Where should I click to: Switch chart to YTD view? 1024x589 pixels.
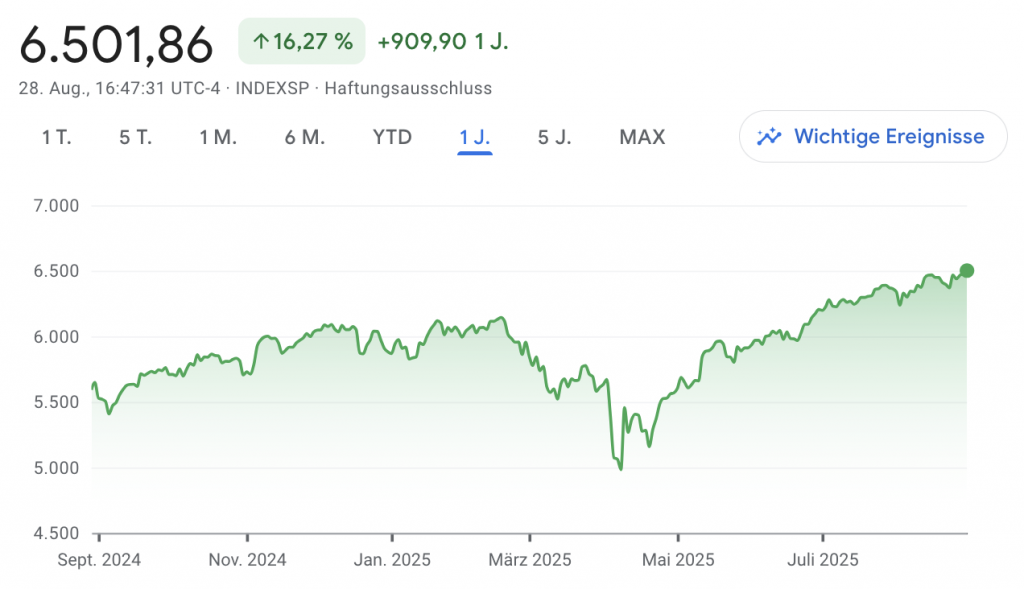pyautogui.click(x=392, y=137)
